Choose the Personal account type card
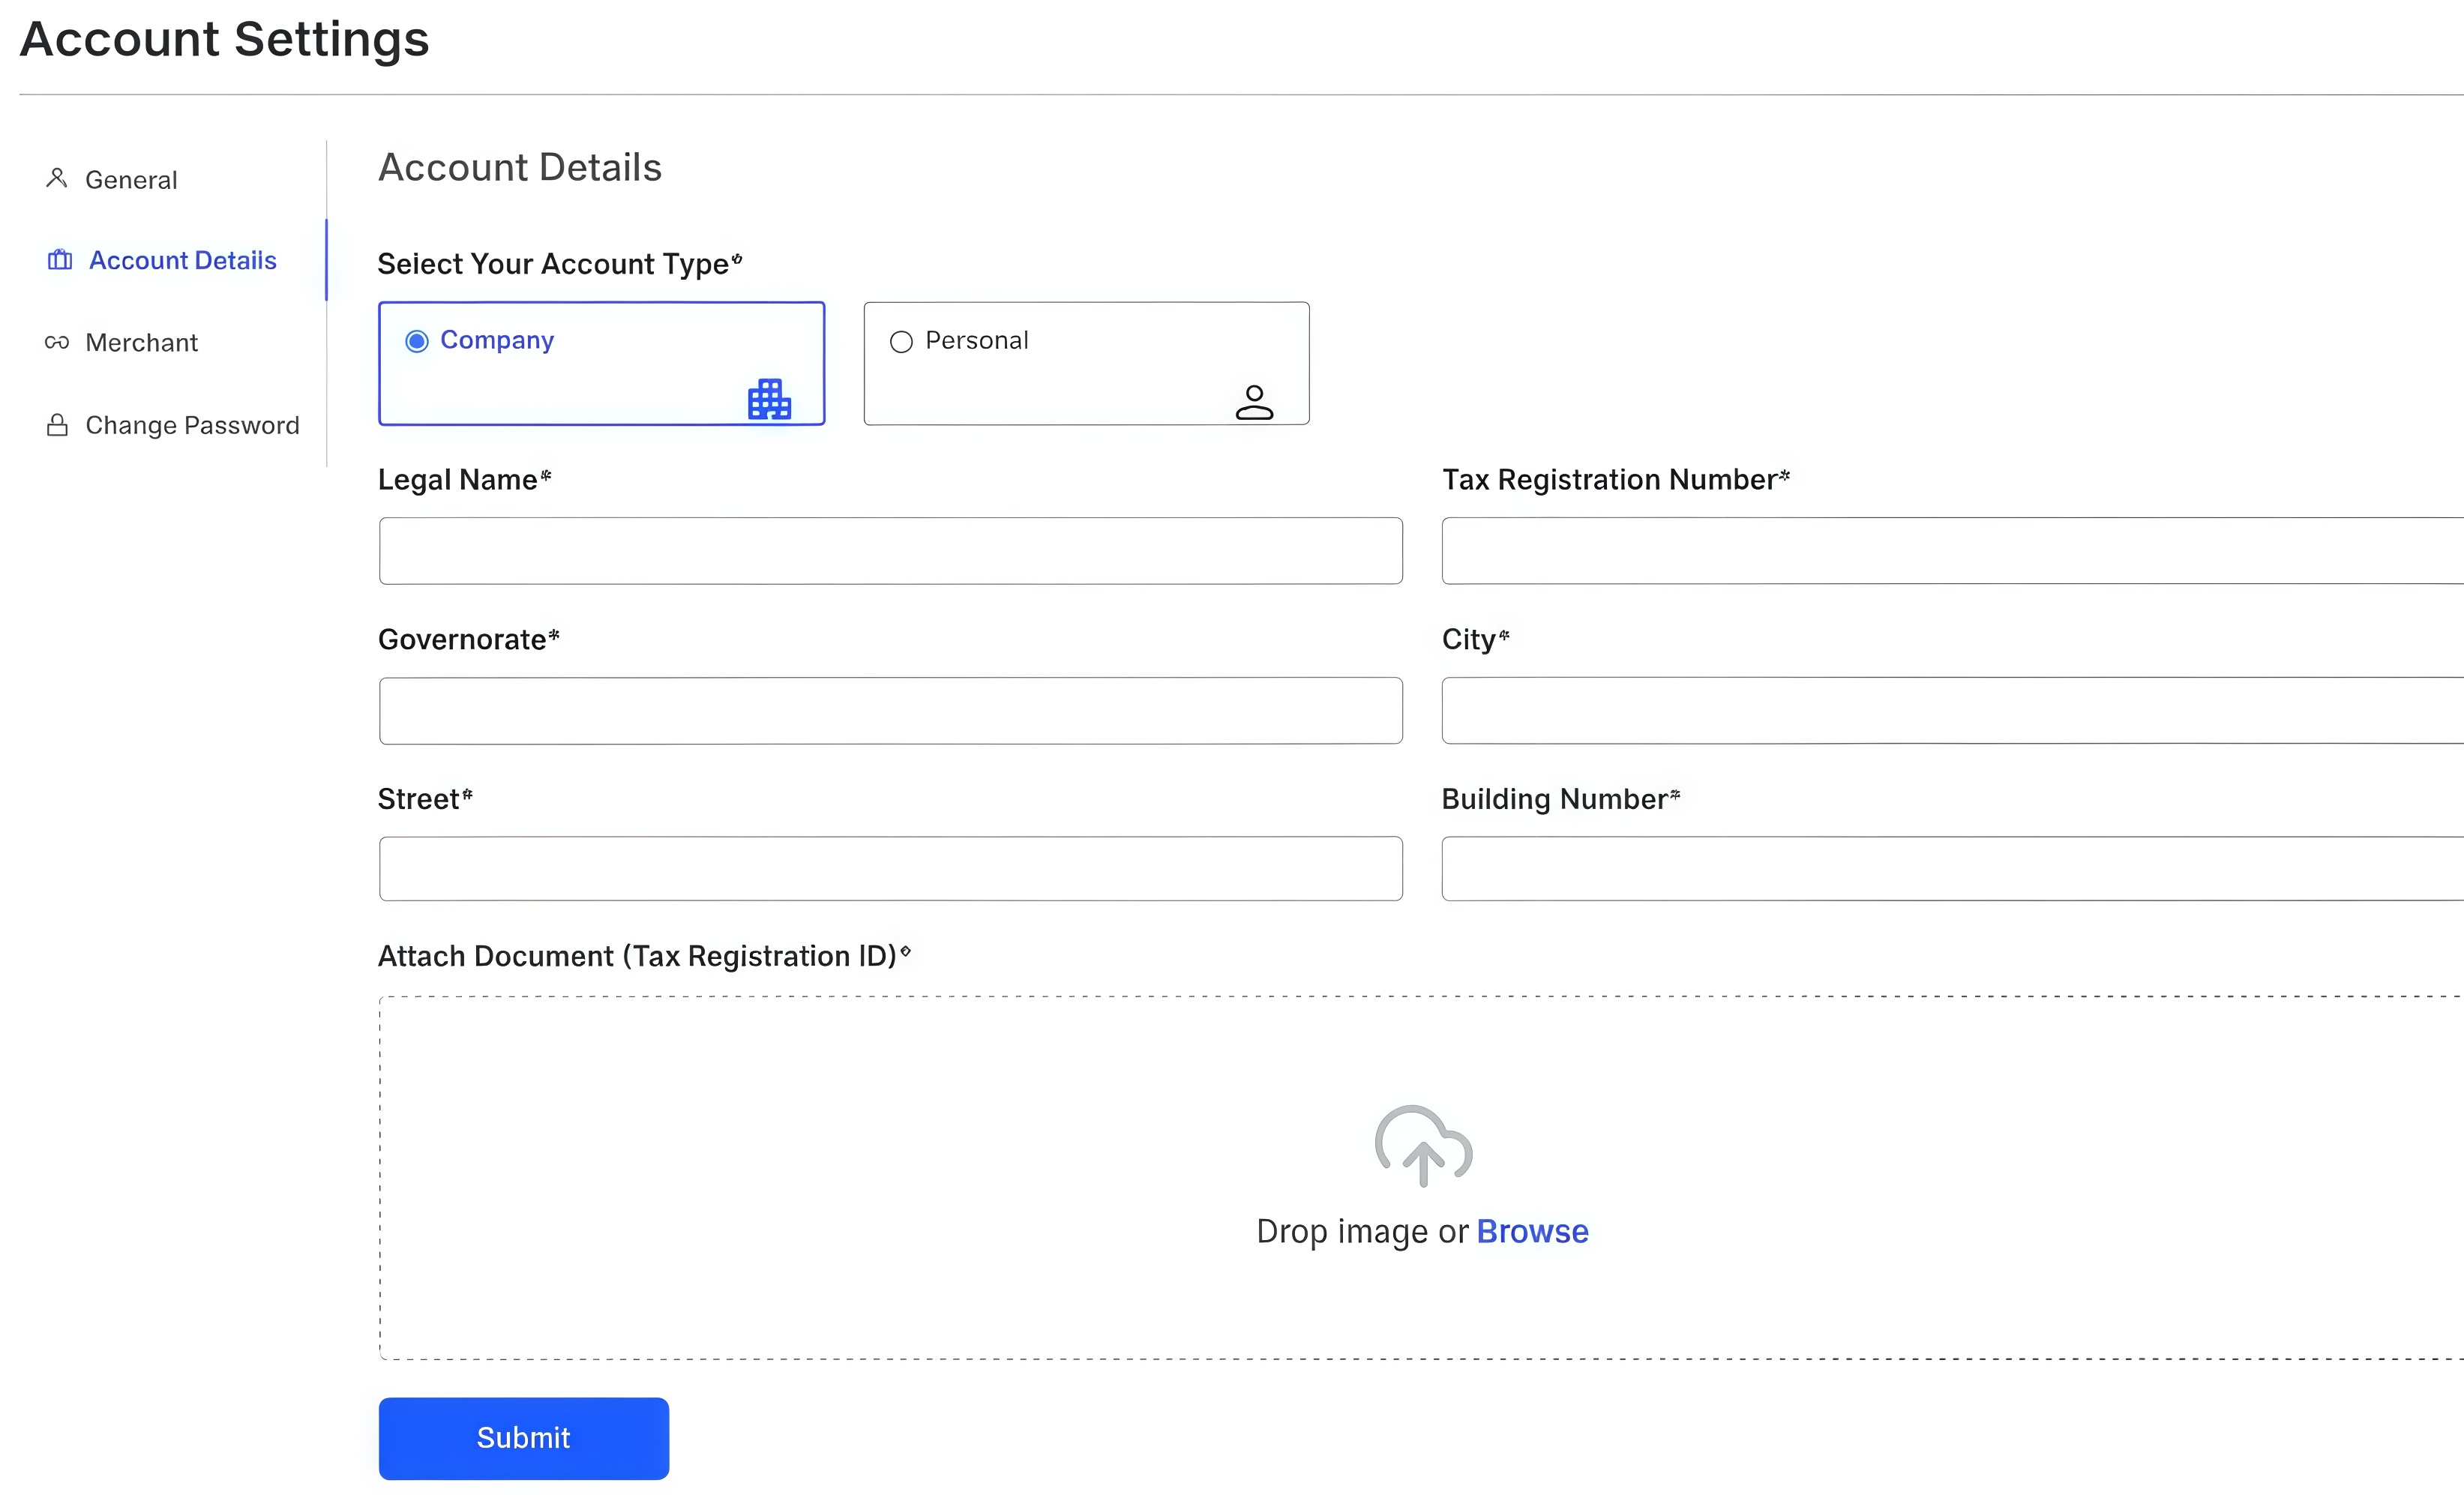The height and width of the screenshot is (1495, 2464). [x=1086, y=364]
